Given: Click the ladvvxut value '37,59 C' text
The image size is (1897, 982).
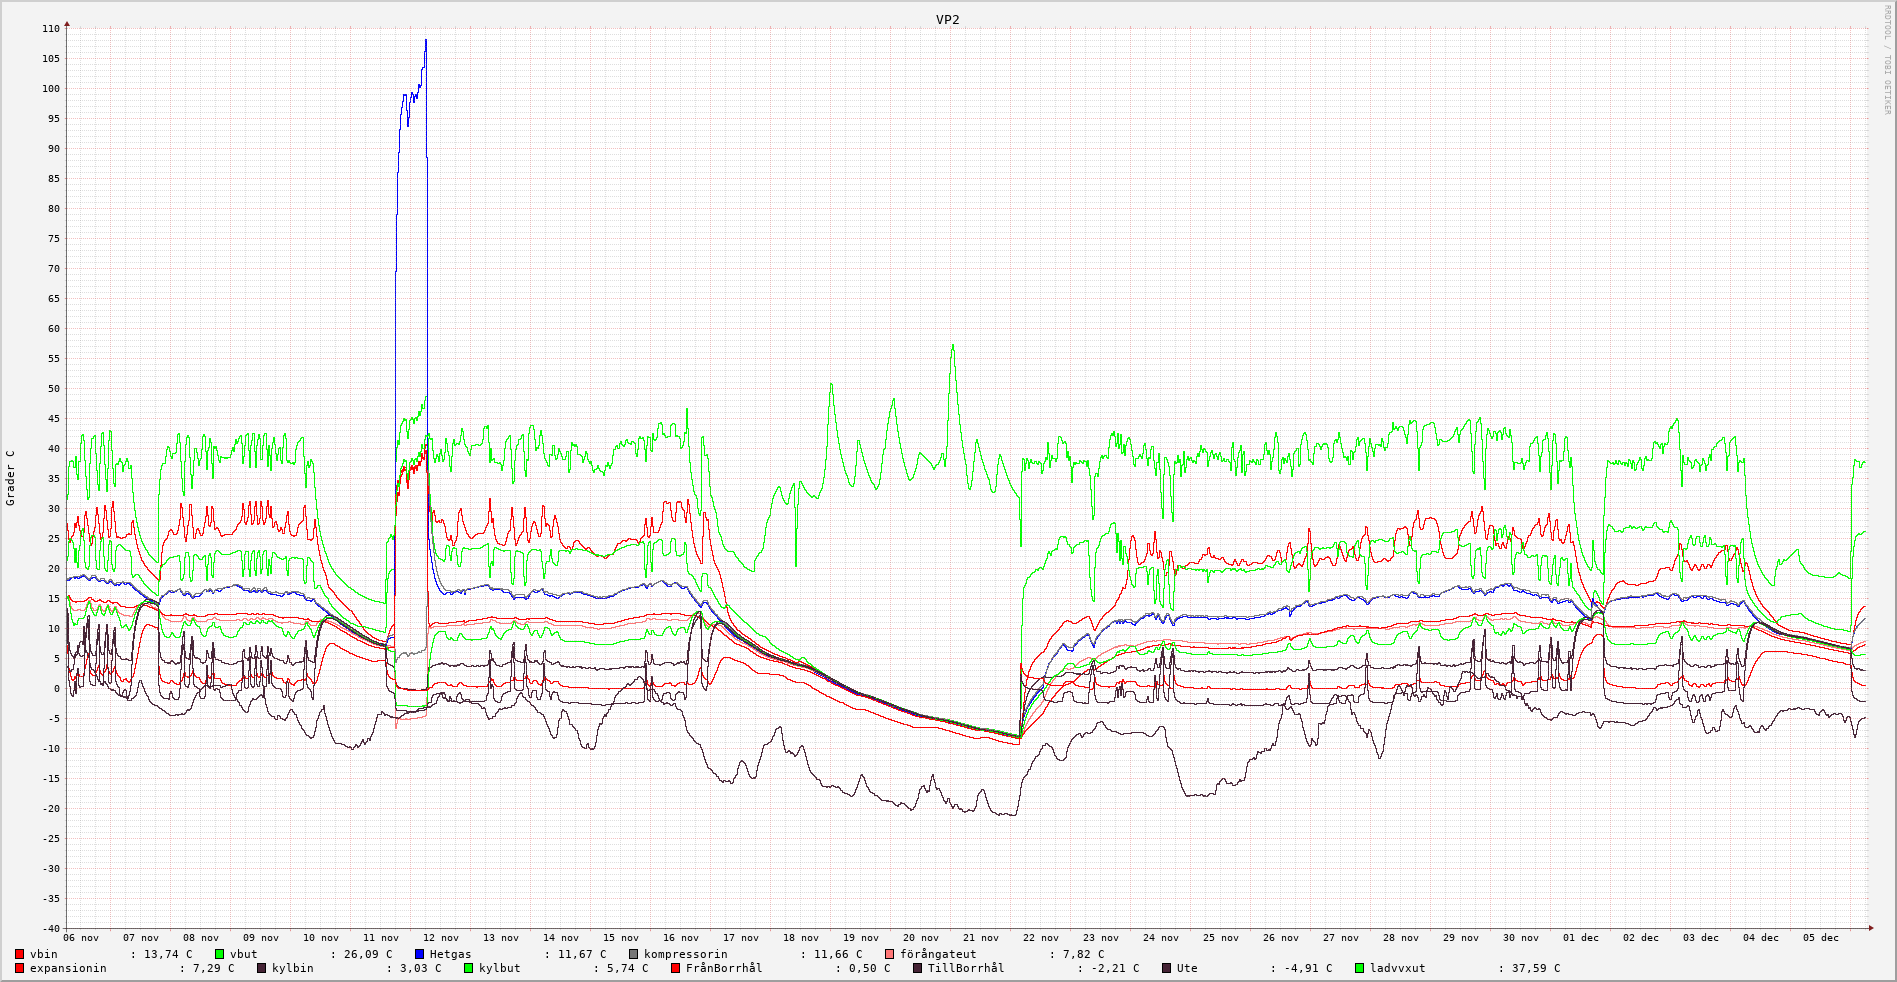Looking at the screenshot, I should (x=1533, y=968).
